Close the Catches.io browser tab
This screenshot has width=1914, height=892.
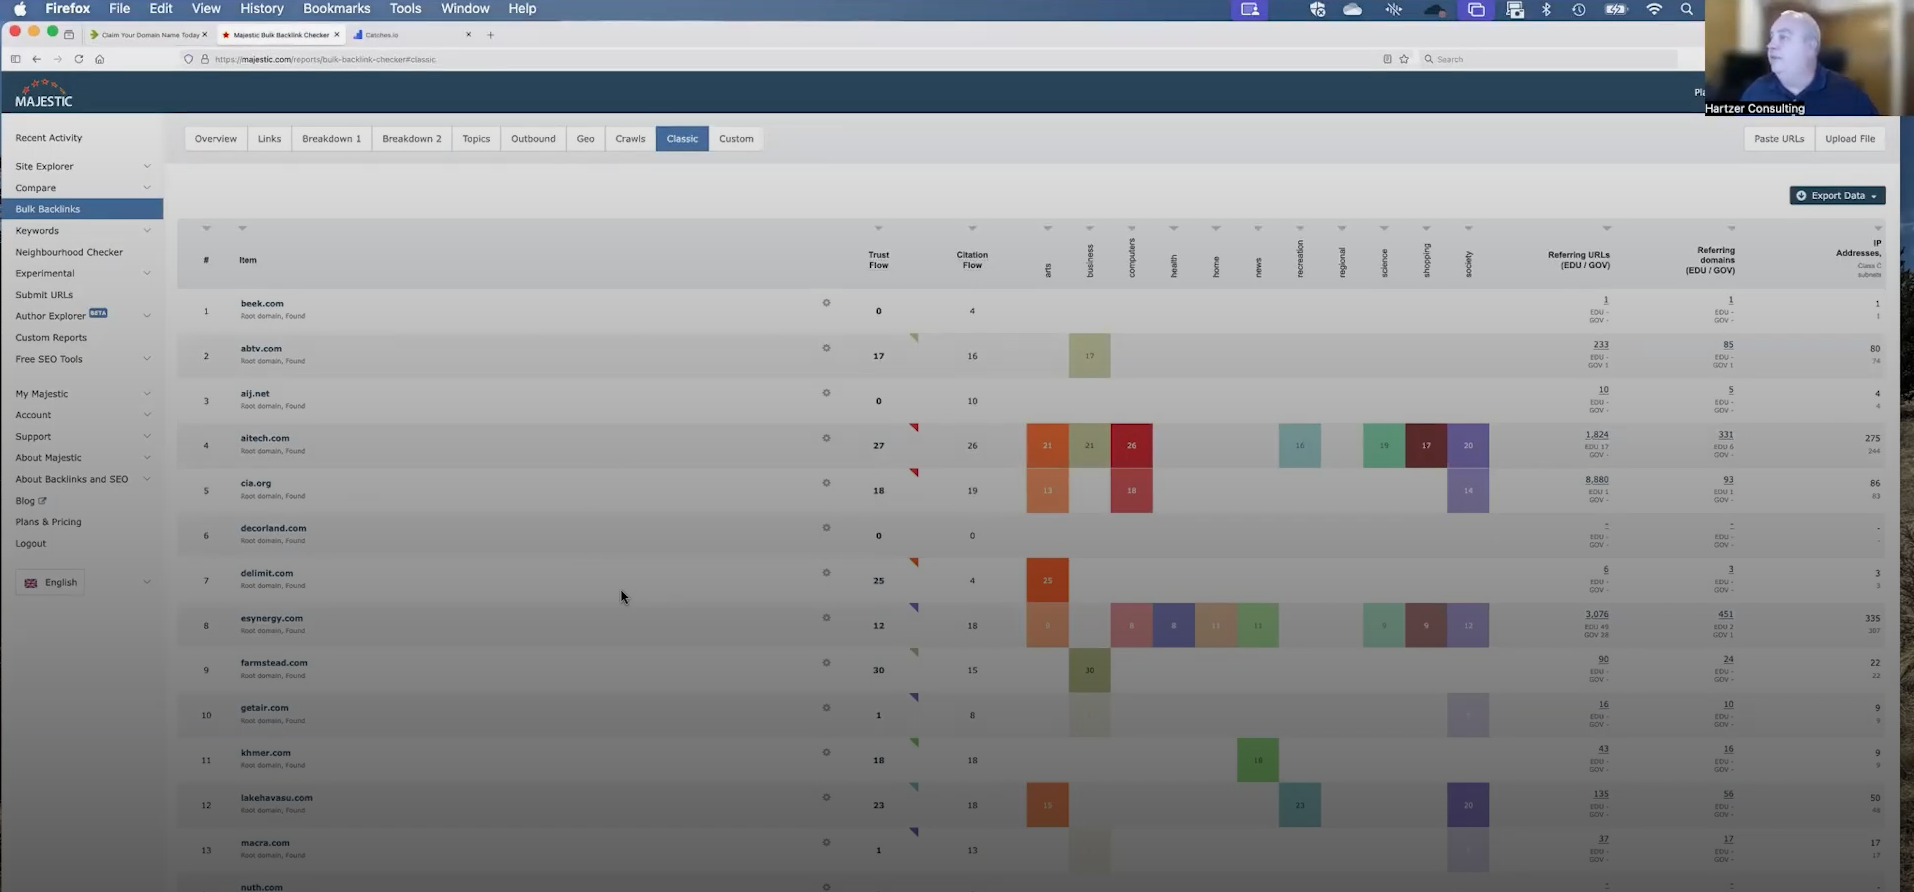468,35
